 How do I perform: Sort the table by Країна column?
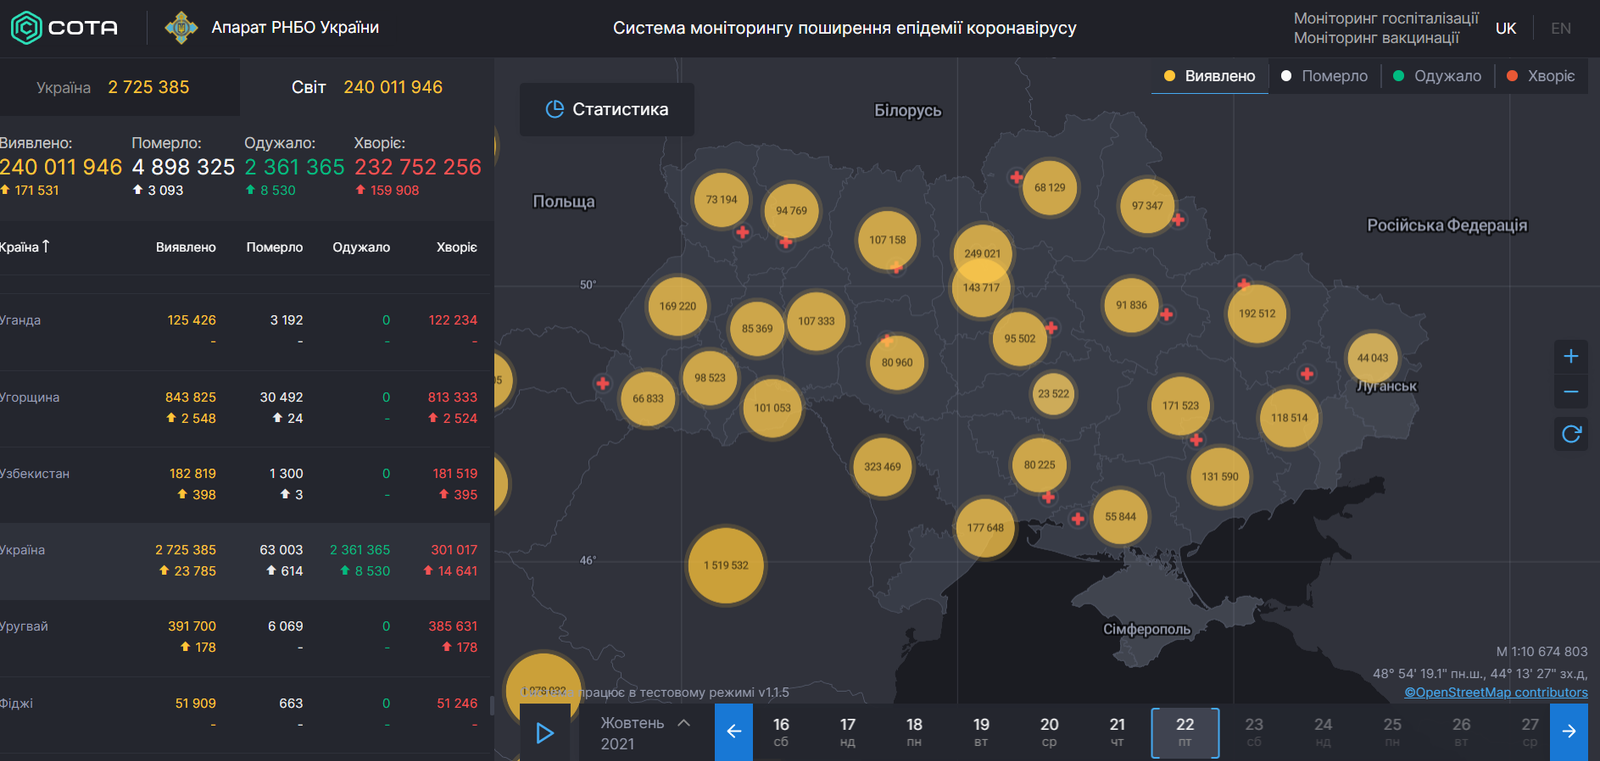[24, 247]
